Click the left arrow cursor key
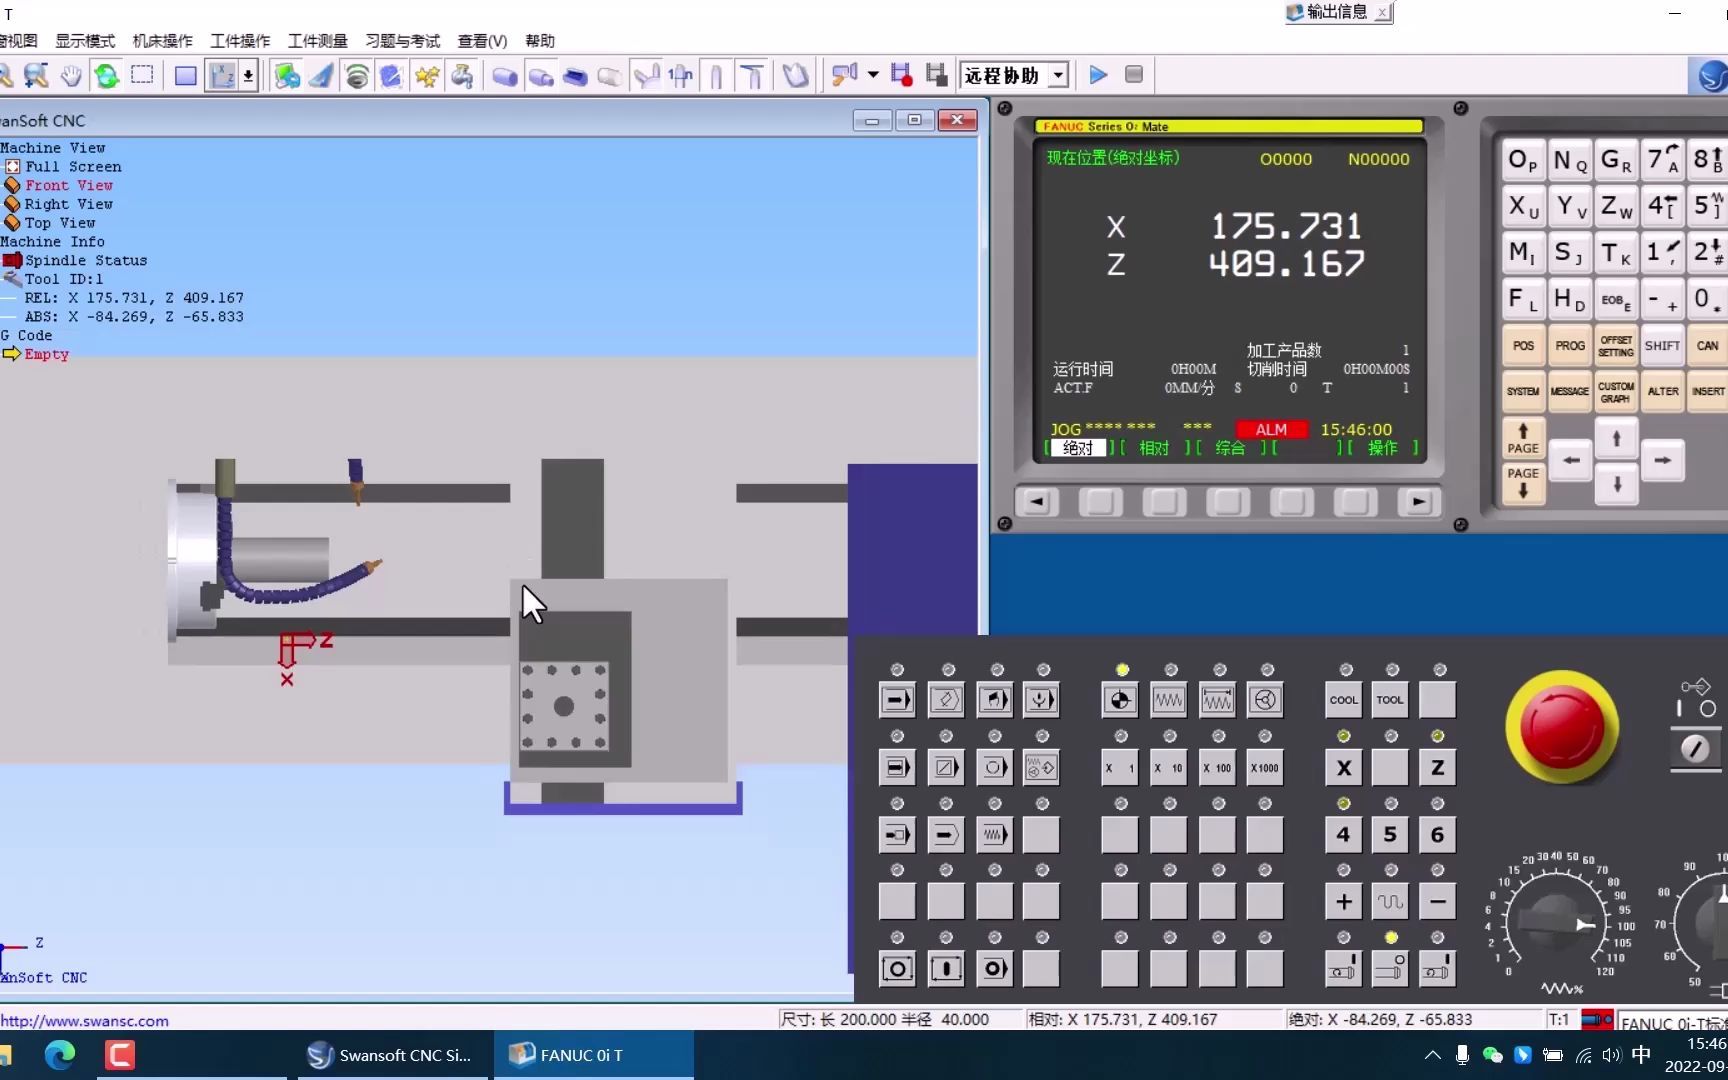1728x1080 pixels. (x=1571, y=460)
